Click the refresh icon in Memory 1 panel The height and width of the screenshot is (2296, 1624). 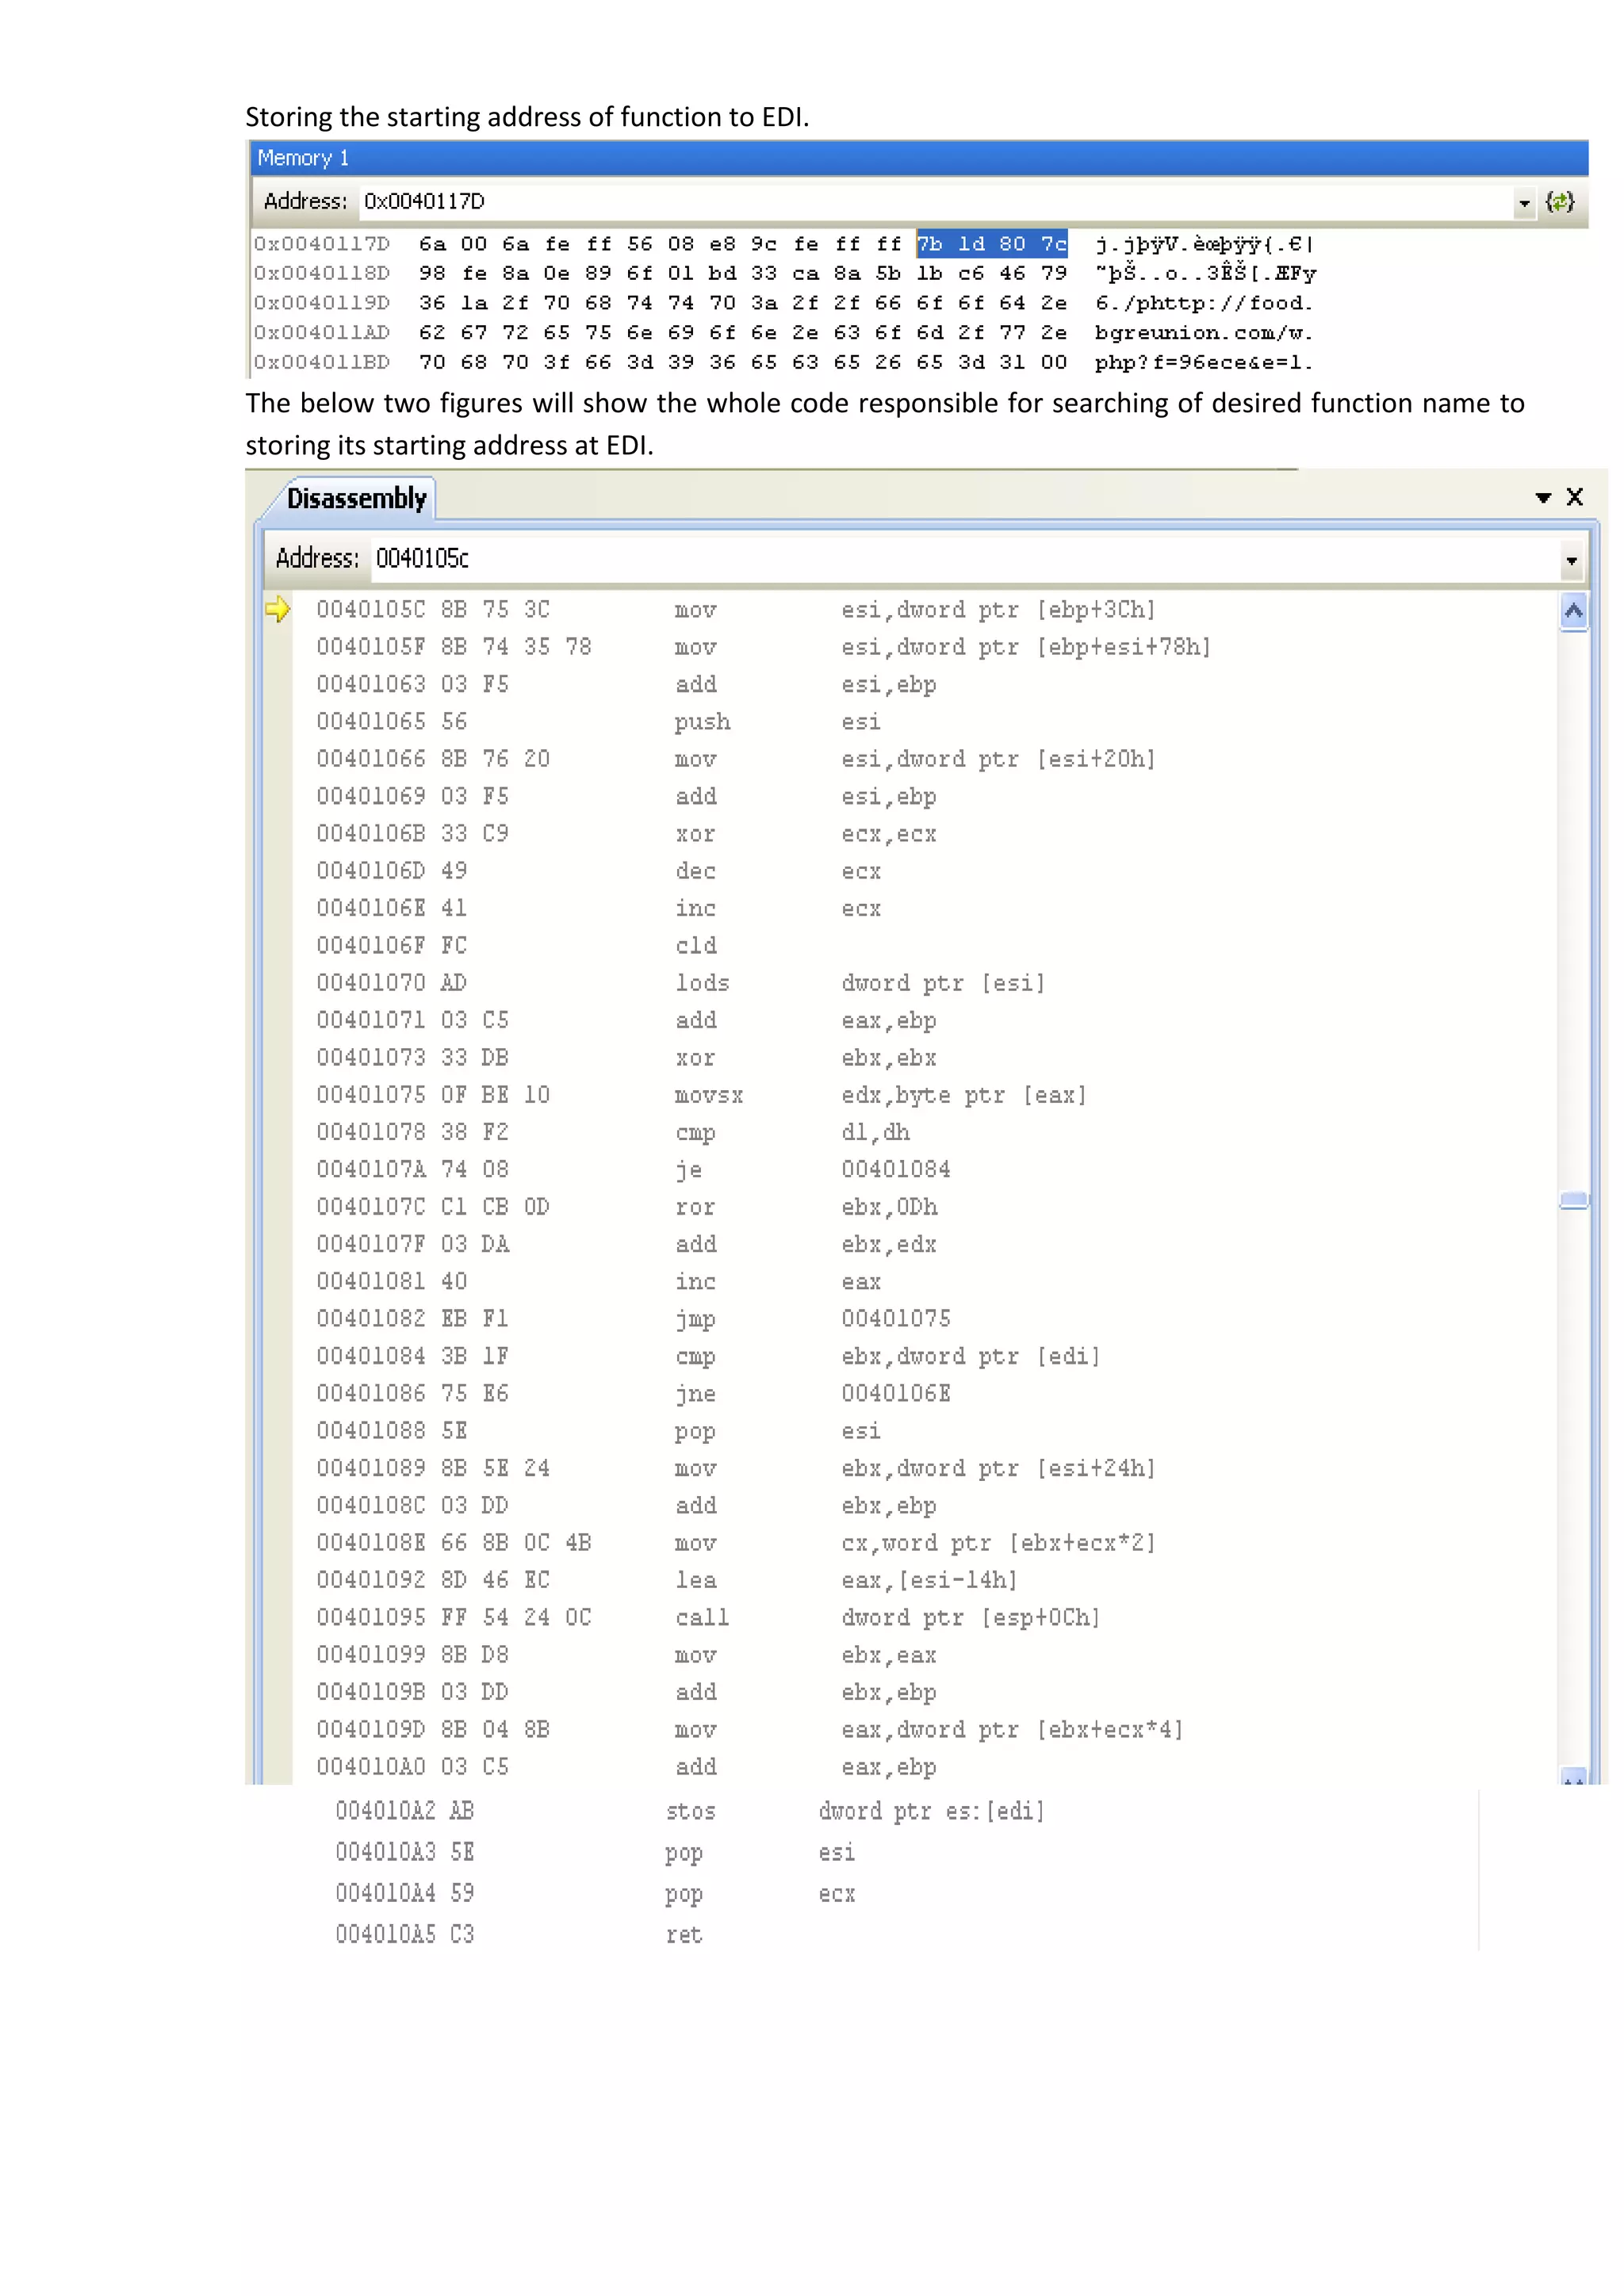click(x=1559, y=202)
